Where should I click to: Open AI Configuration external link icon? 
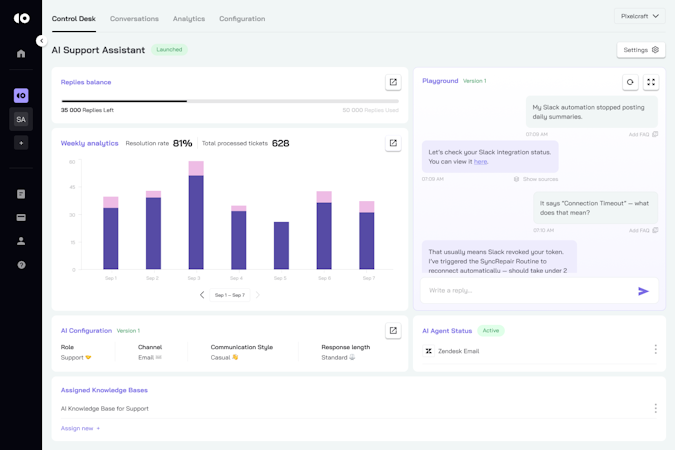pos(393,330)
